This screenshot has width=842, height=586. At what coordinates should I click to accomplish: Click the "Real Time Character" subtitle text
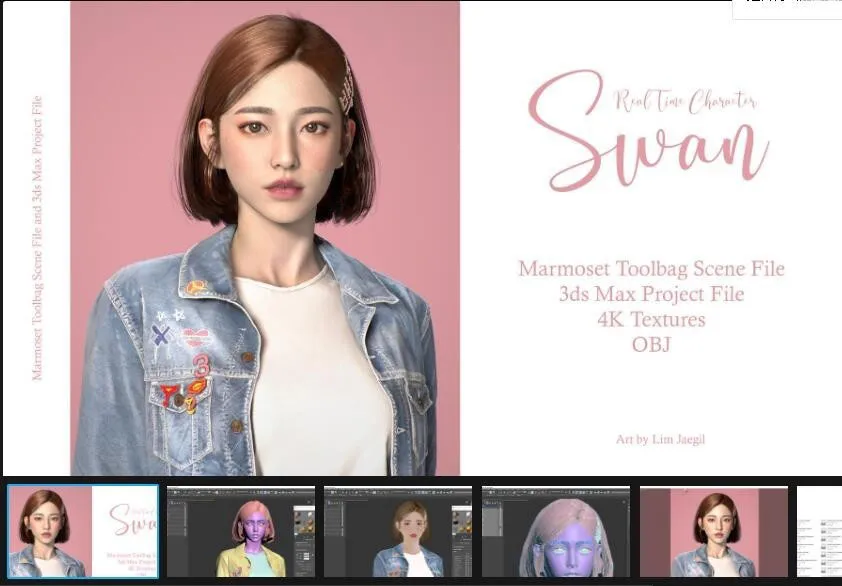tap(685, 100)
